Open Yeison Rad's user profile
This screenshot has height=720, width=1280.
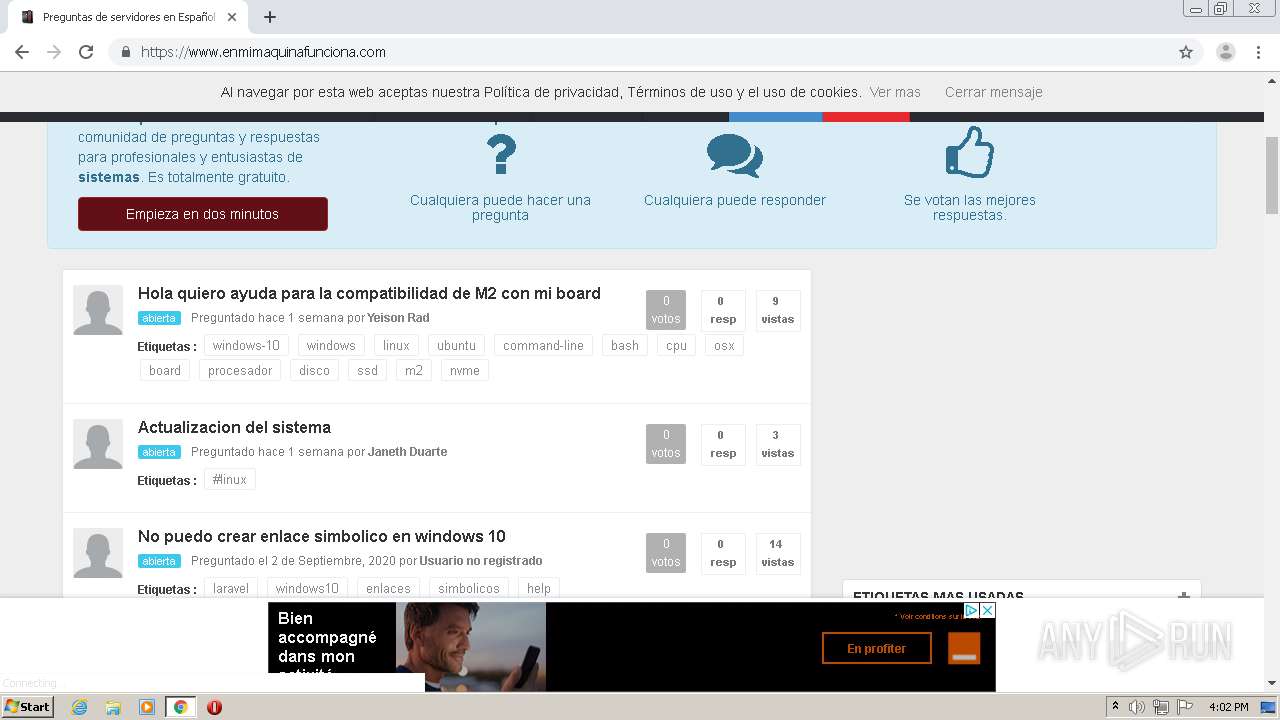pyautogui.click(x=398, y=318)
